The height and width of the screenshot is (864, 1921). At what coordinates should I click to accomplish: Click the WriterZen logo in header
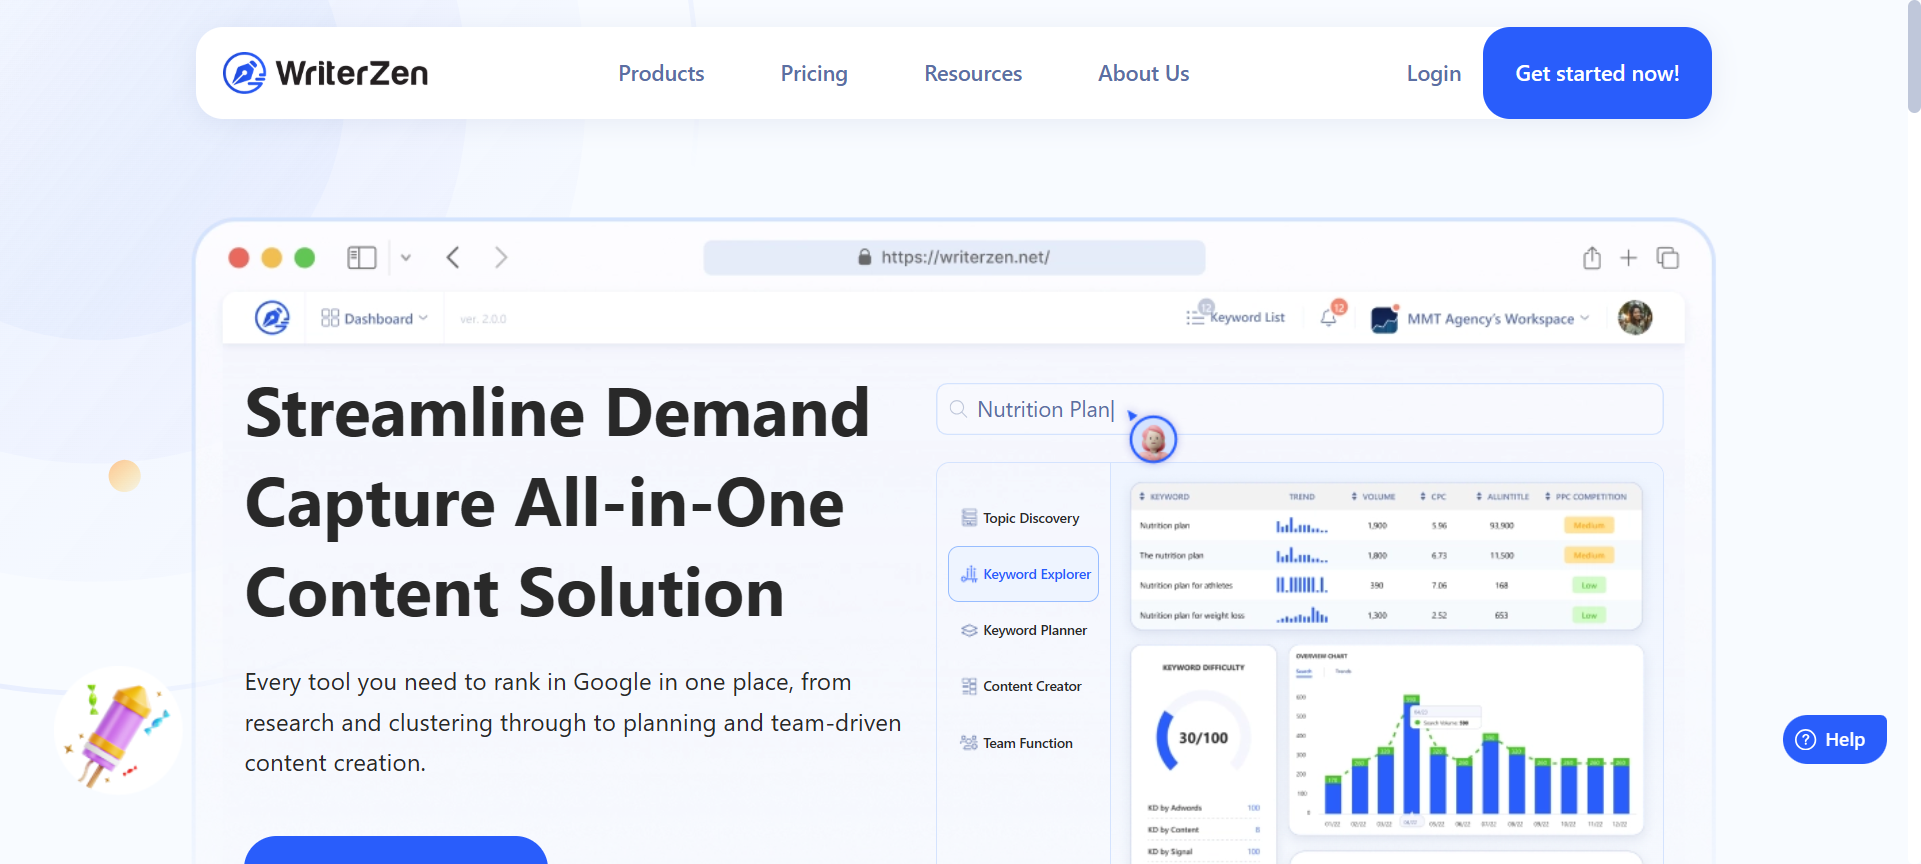click(325, 73)
